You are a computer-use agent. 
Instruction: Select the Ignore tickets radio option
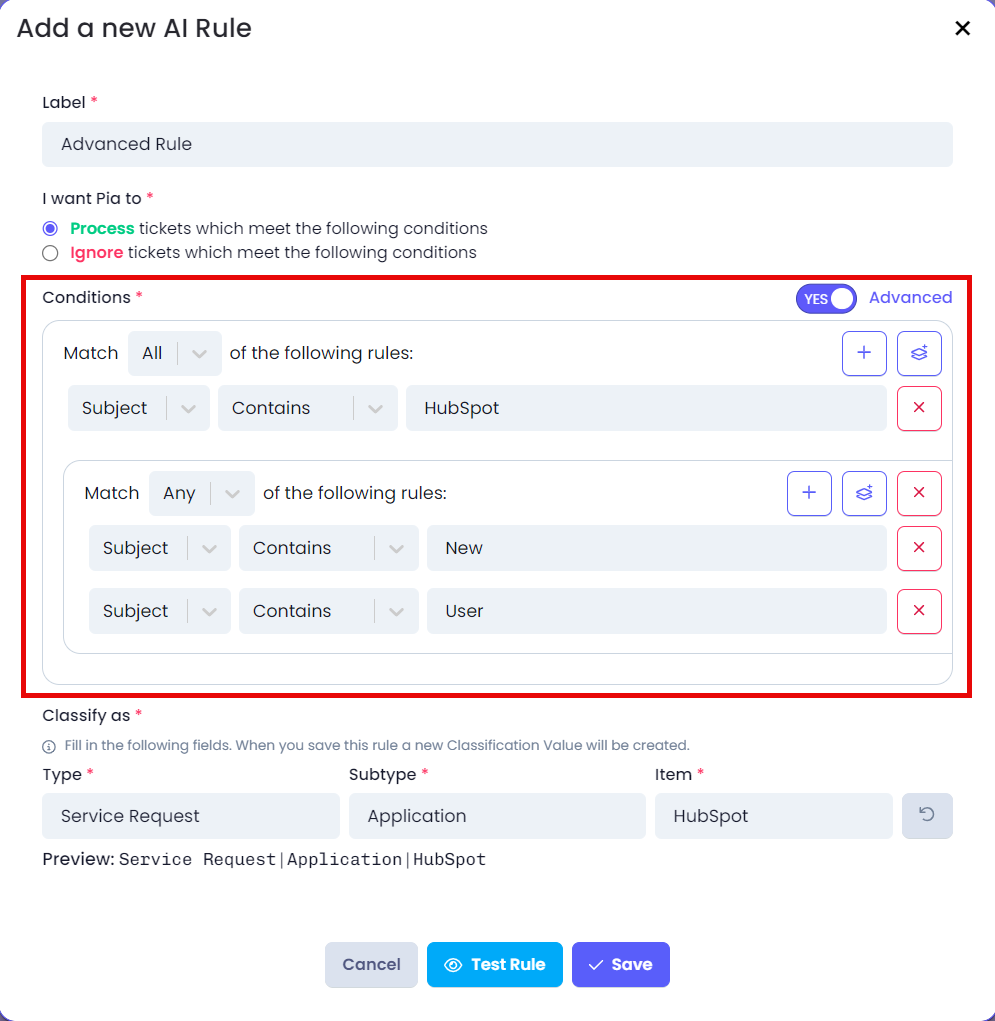[50, 253]
